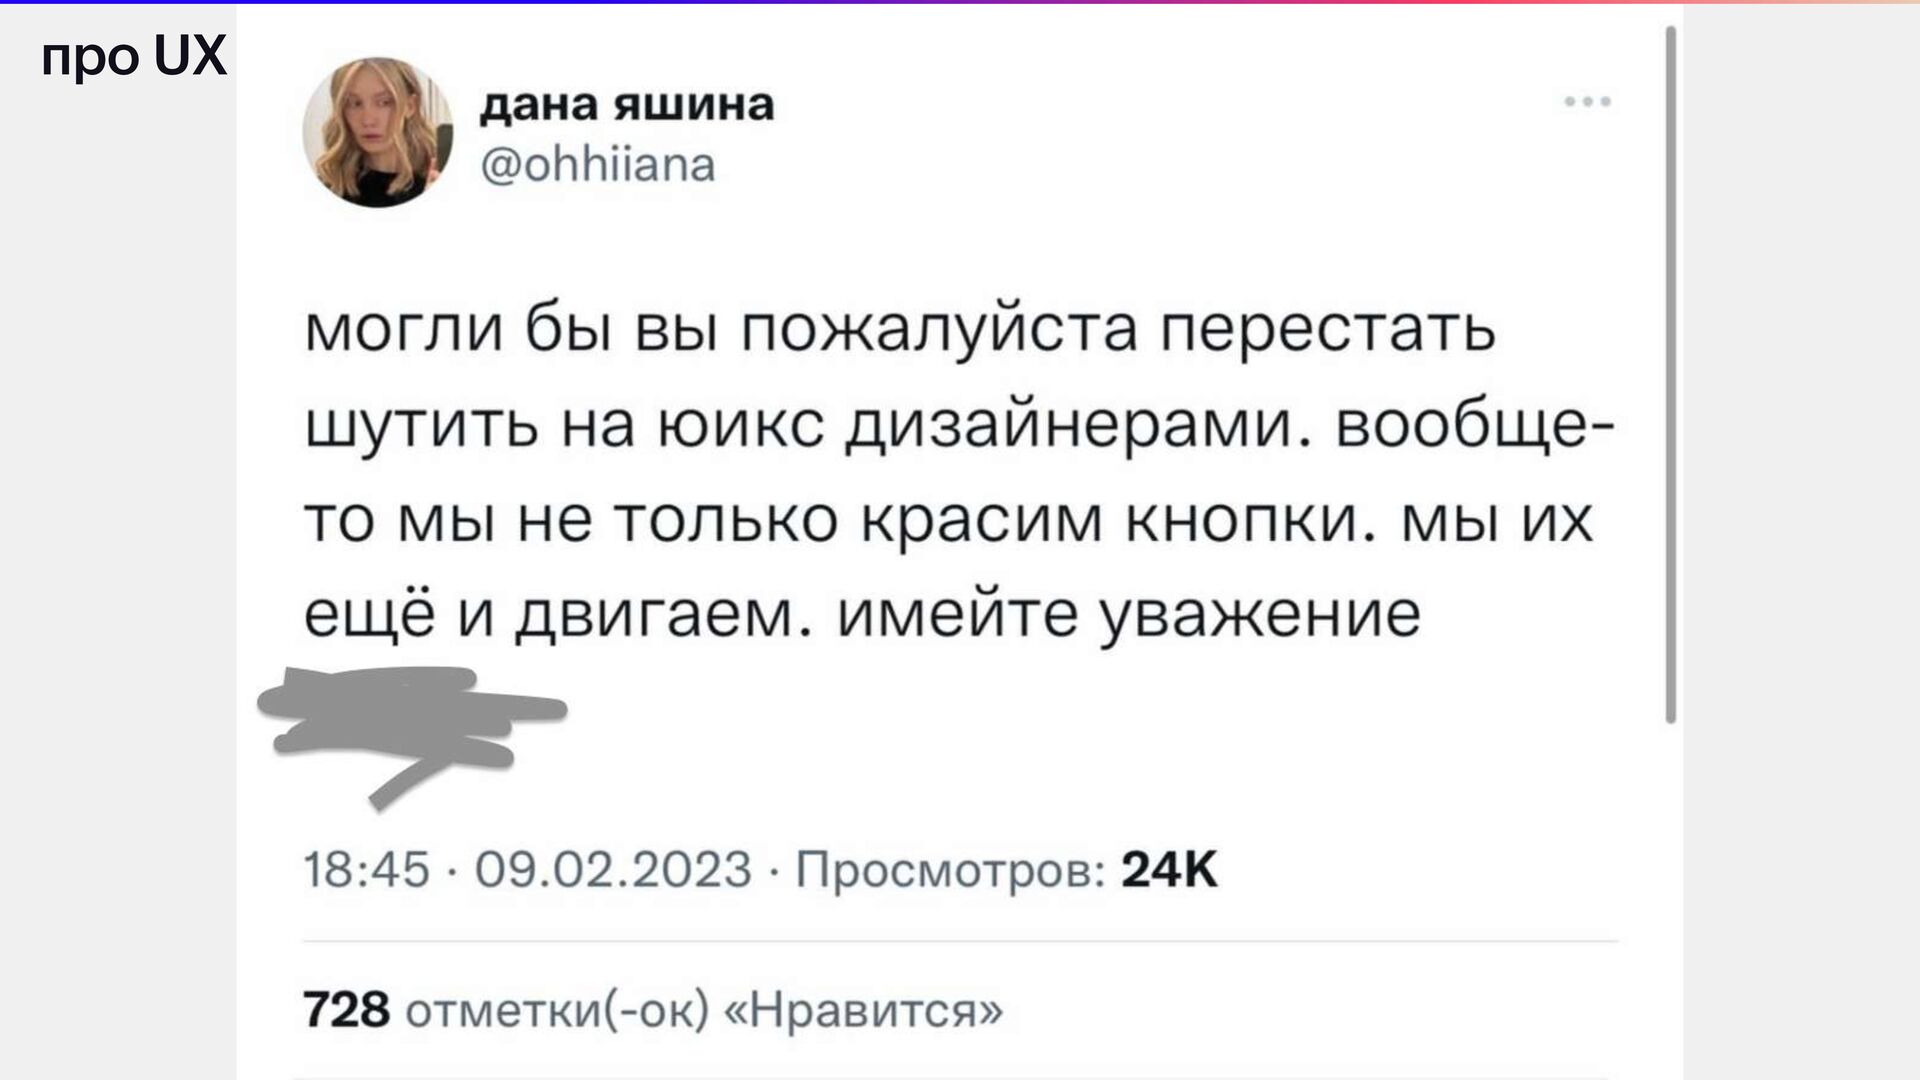
Task: Click the bold 24K views number
Action: pos(1169,869)
